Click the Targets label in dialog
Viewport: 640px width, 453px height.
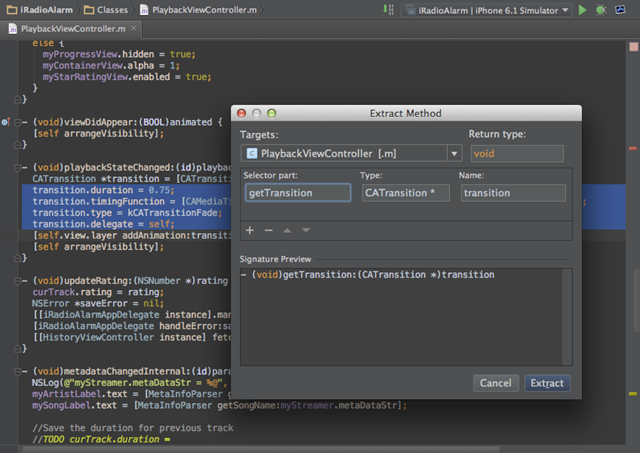click(x=259, y=135)
